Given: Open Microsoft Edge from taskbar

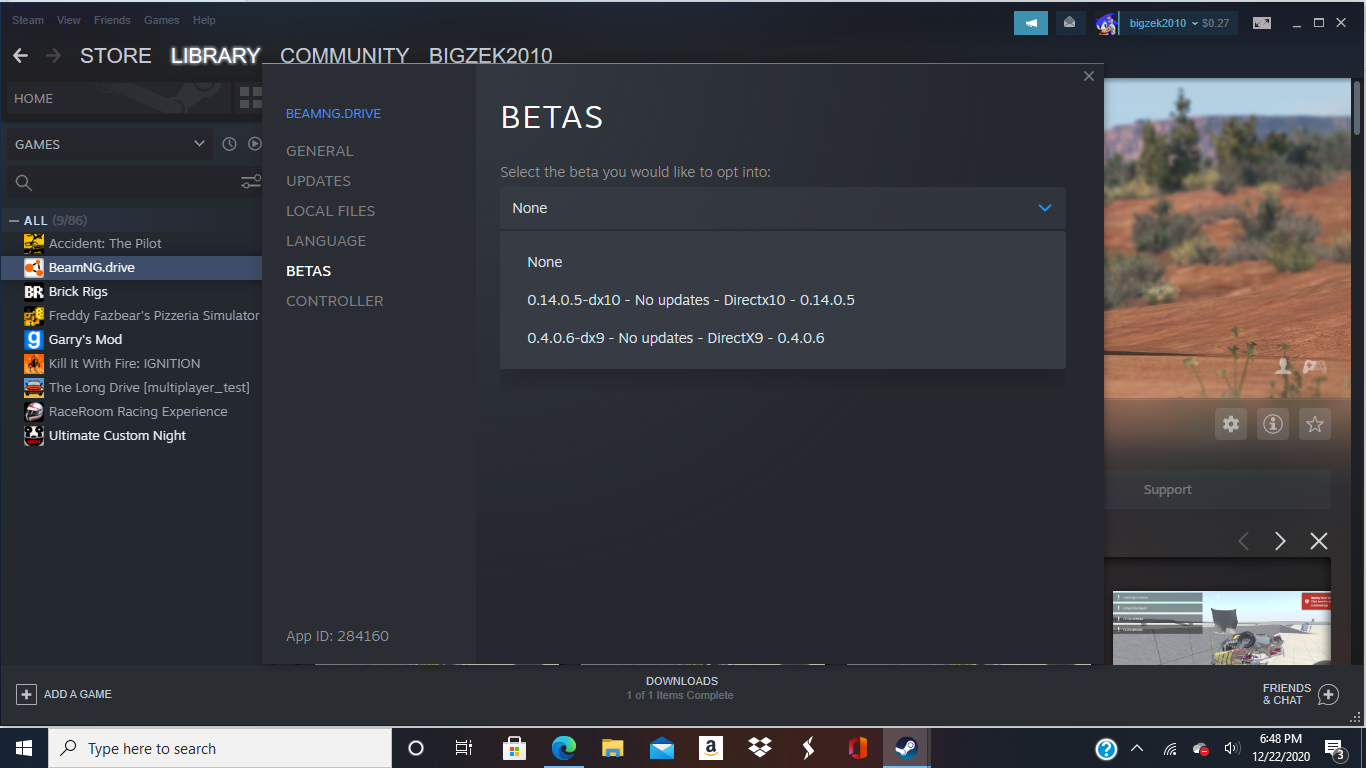Looking at the screenshot, I should click(x=564, y=748).
